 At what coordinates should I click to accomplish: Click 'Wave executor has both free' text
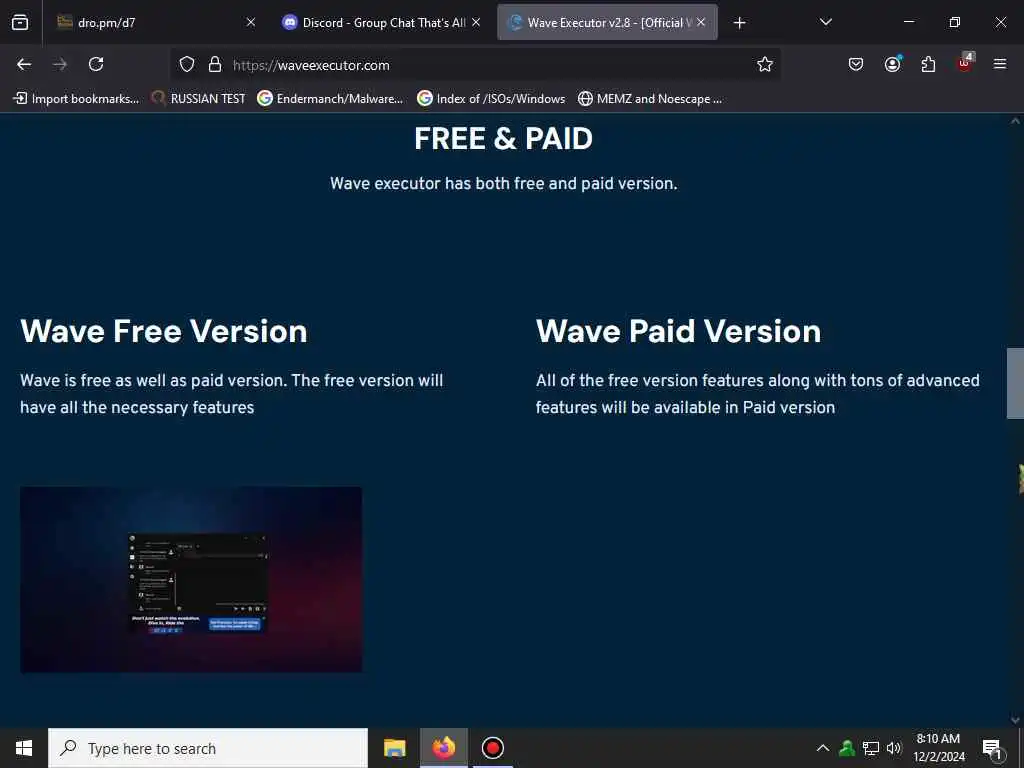coord(504,184)
